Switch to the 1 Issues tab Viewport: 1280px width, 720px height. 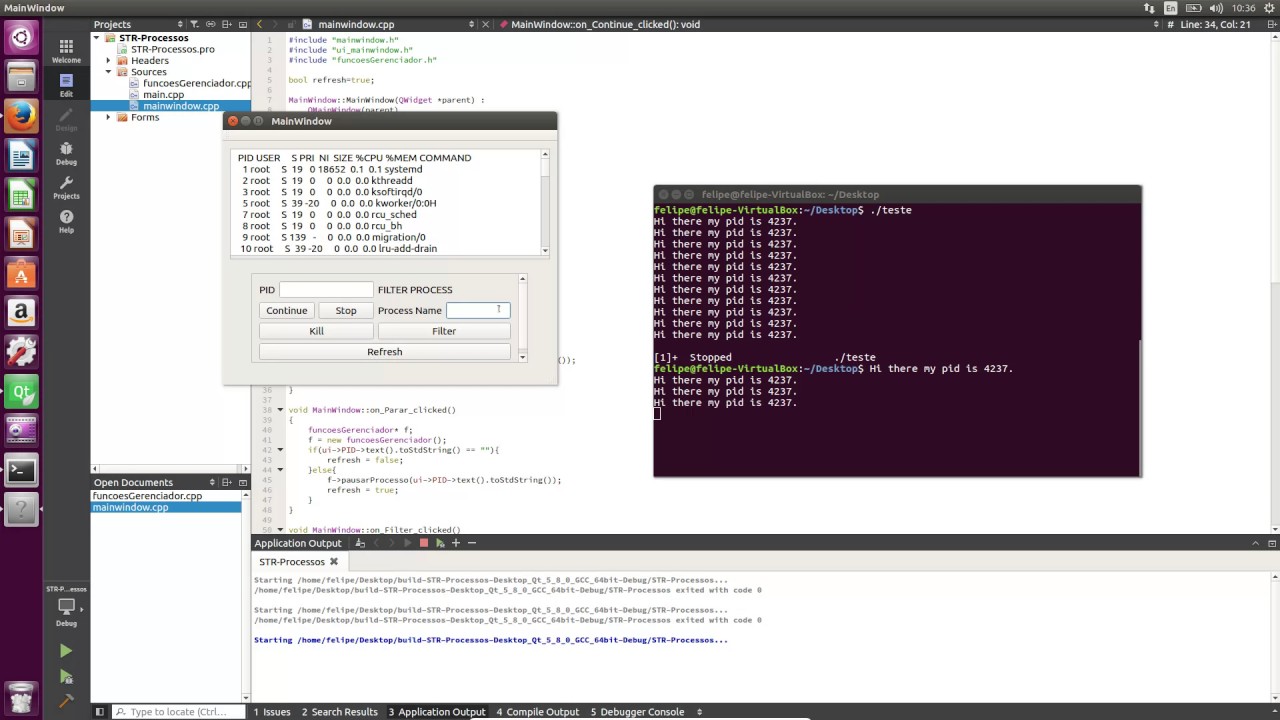click(x=272, y=712)
